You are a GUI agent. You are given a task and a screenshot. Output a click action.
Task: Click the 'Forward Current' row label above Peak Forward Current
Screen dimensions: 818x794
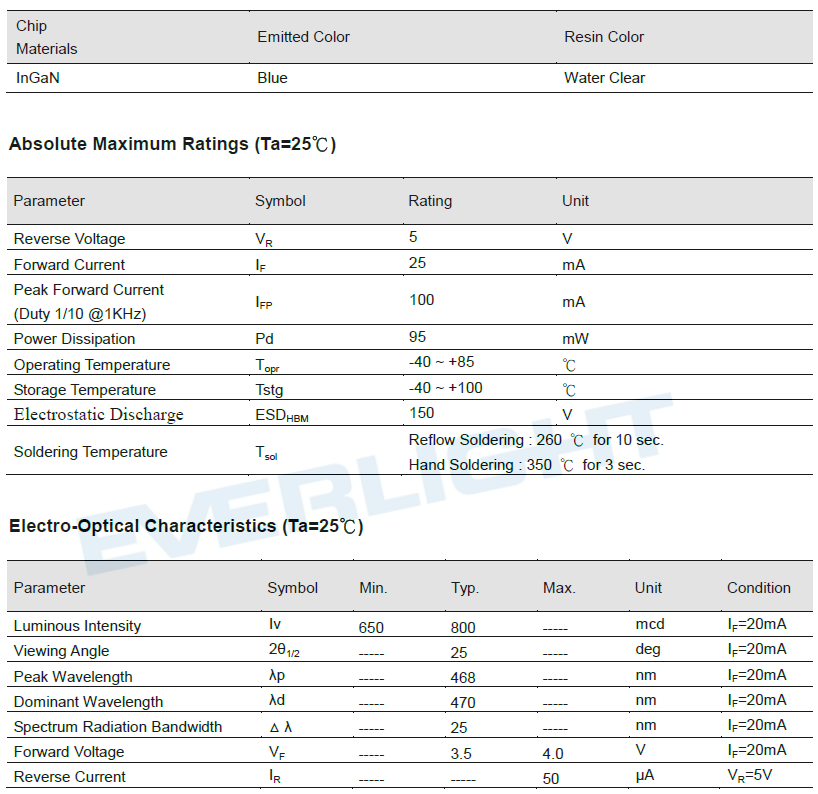click(x=69, y=264)
